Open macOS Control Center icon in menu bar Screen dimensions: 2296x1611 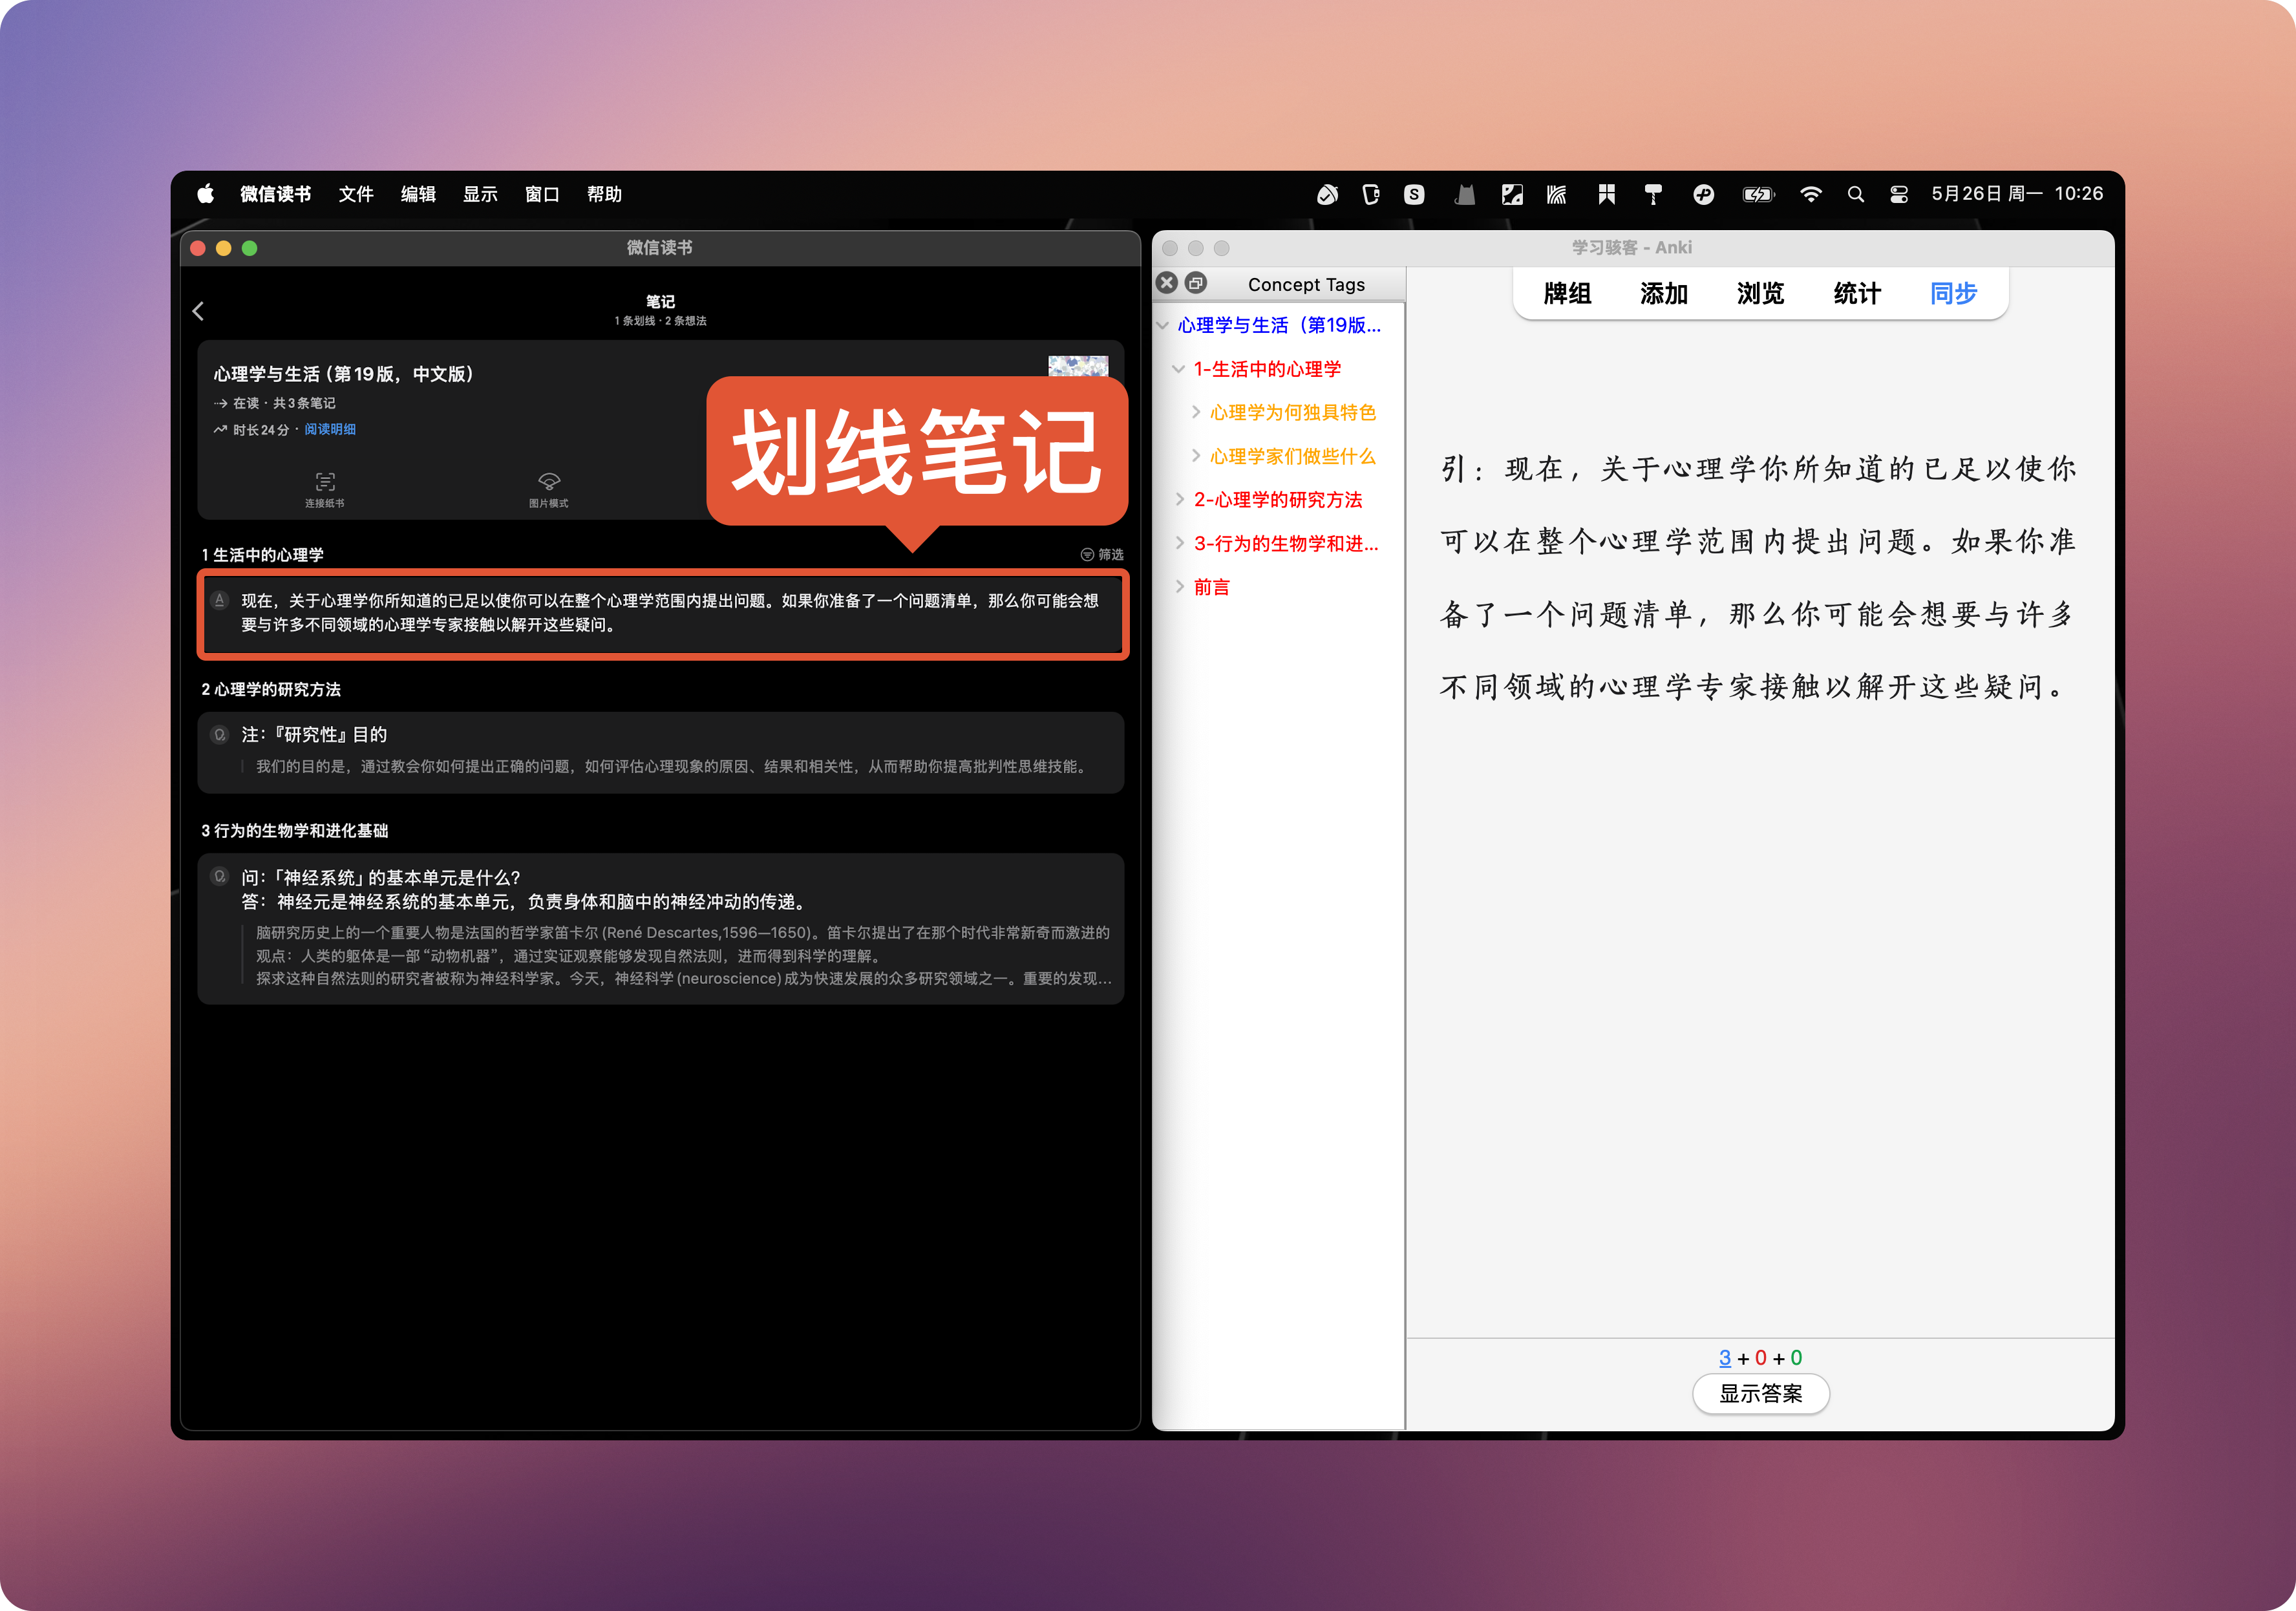pos(1898,194)
